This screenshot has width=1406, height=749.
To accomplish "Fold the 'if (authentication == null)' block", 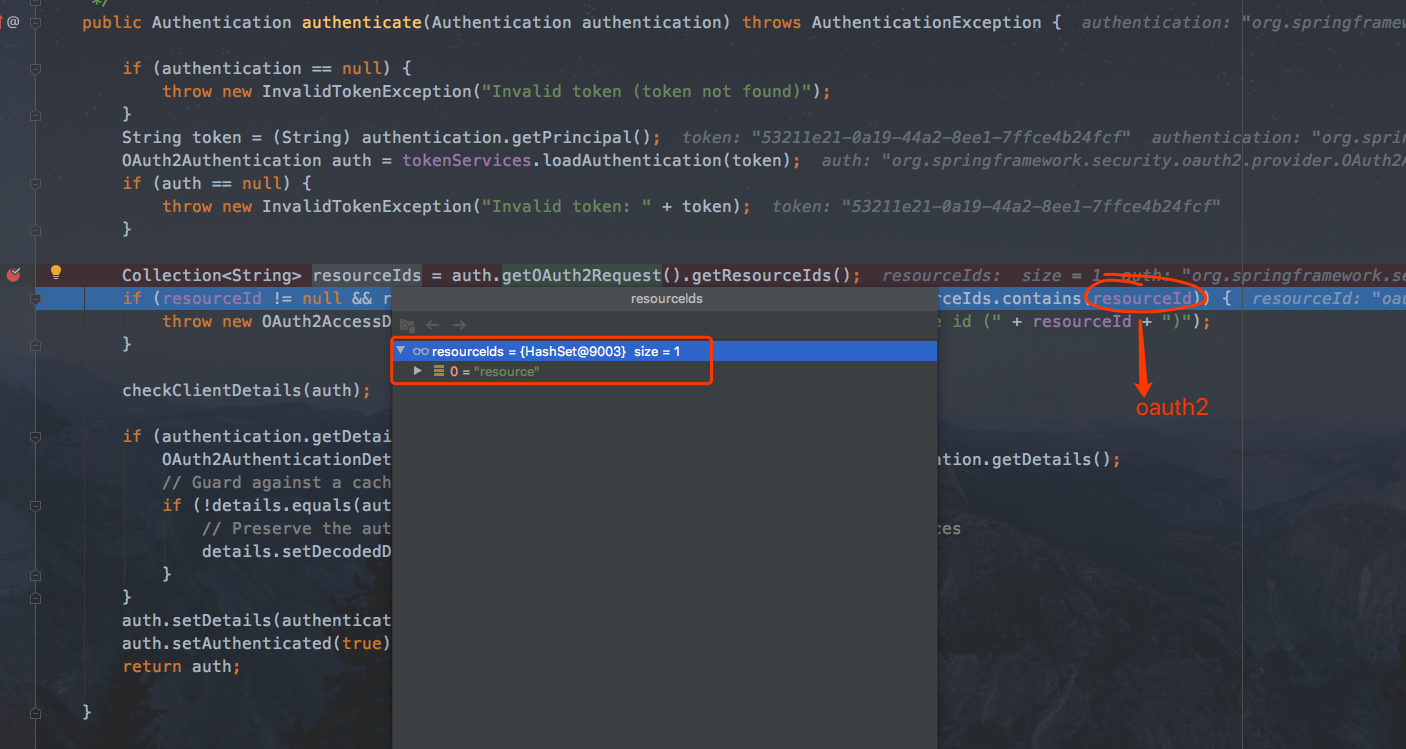I will [36, 68].
